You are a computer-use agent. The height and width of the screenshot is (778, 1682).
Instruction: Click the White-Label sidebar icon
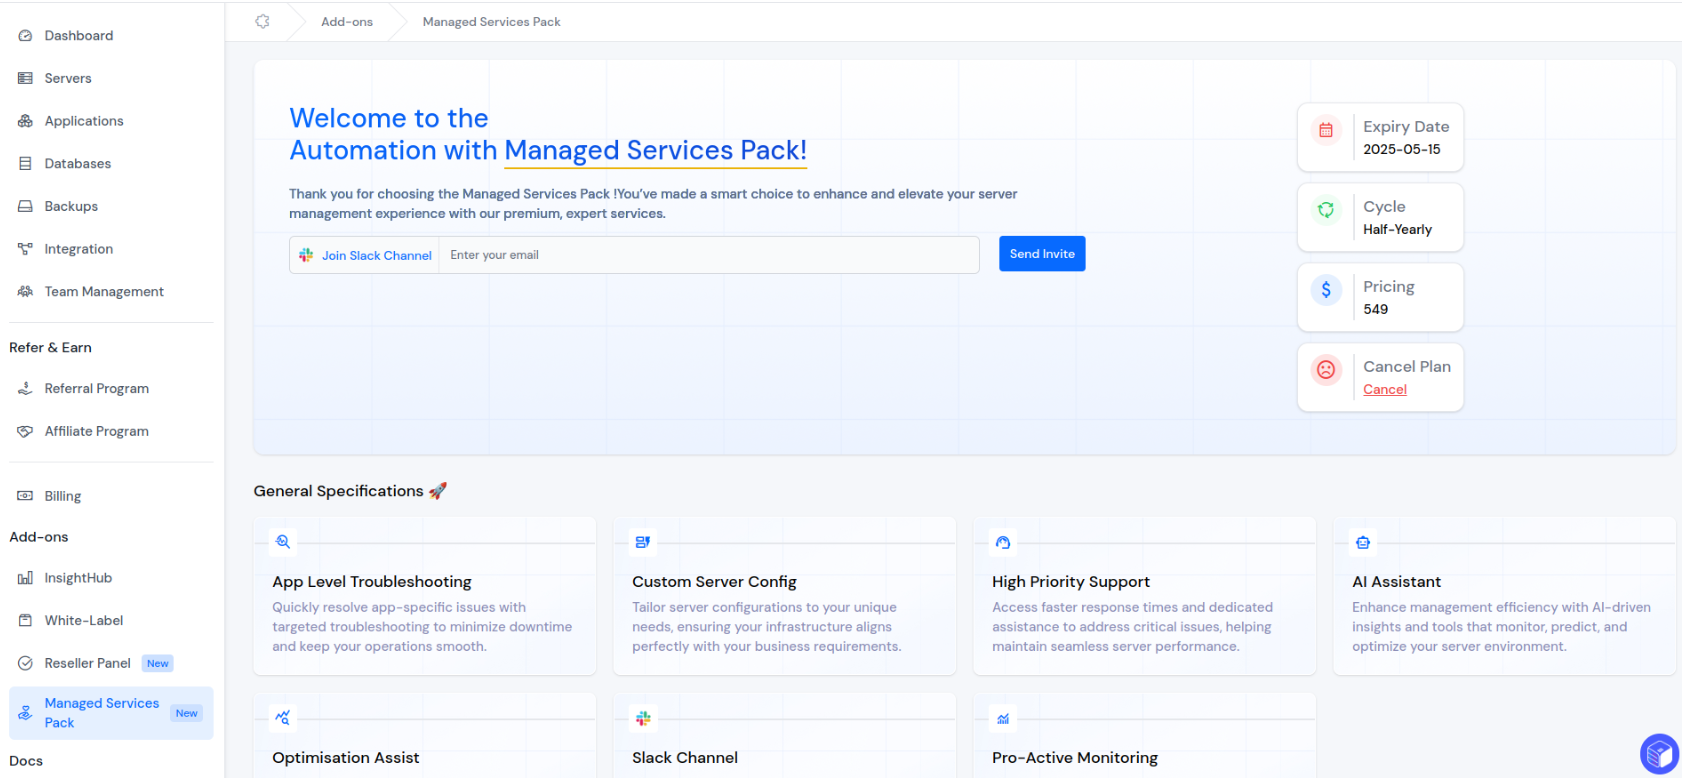click(25, 621)
